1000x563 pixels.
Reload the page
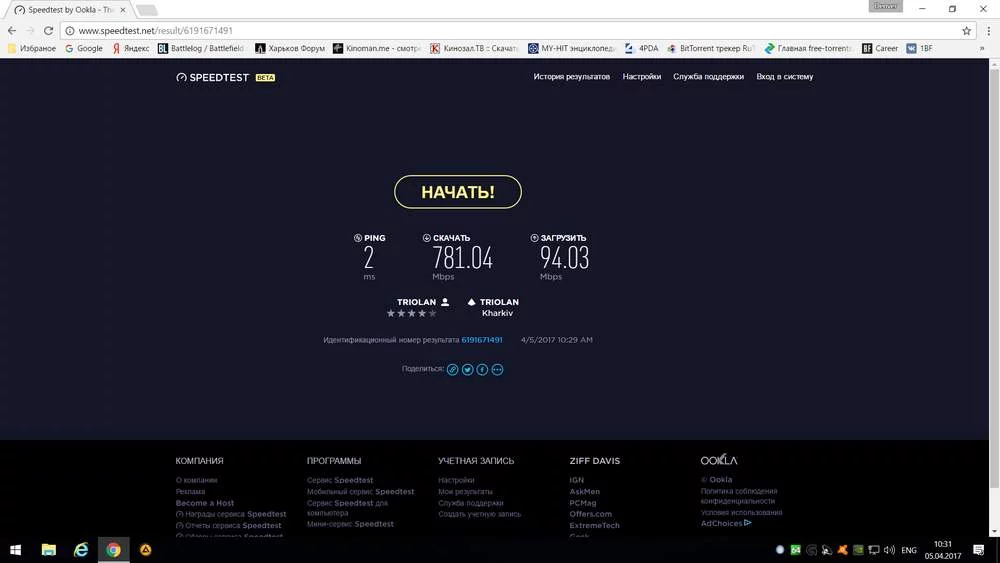click(x=51, y=31)
